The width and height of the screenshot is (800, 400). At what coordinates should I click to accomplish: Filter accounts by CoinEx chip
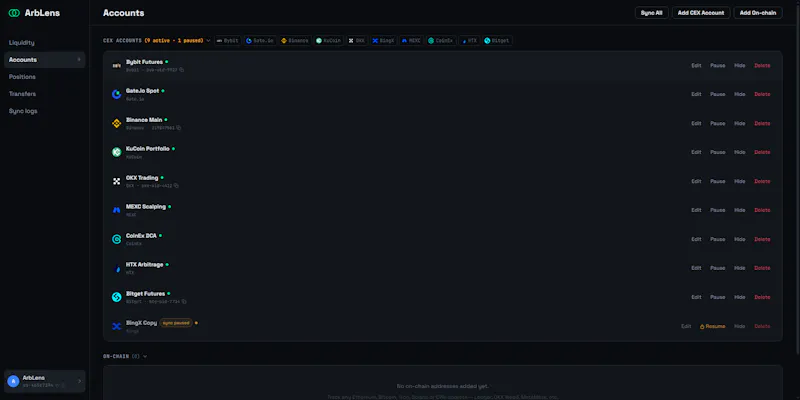click(441, 40)
